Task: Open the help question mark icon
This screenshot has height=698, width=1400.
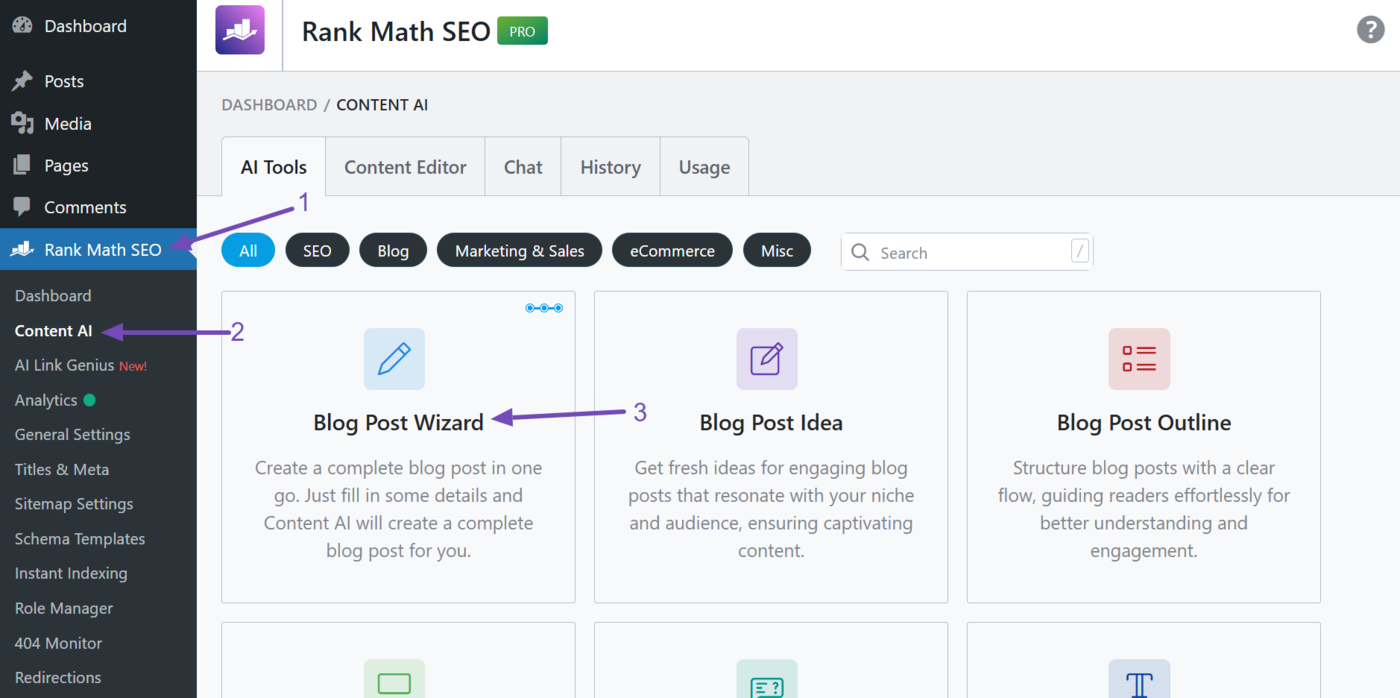Action: (x=1370, y=29)
